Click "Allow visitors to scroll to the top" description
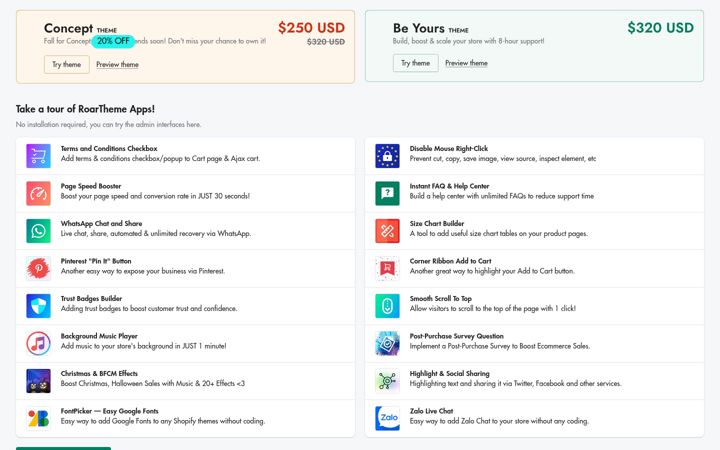The width and height of the screenshot is (720, 450). coord(493,309)
